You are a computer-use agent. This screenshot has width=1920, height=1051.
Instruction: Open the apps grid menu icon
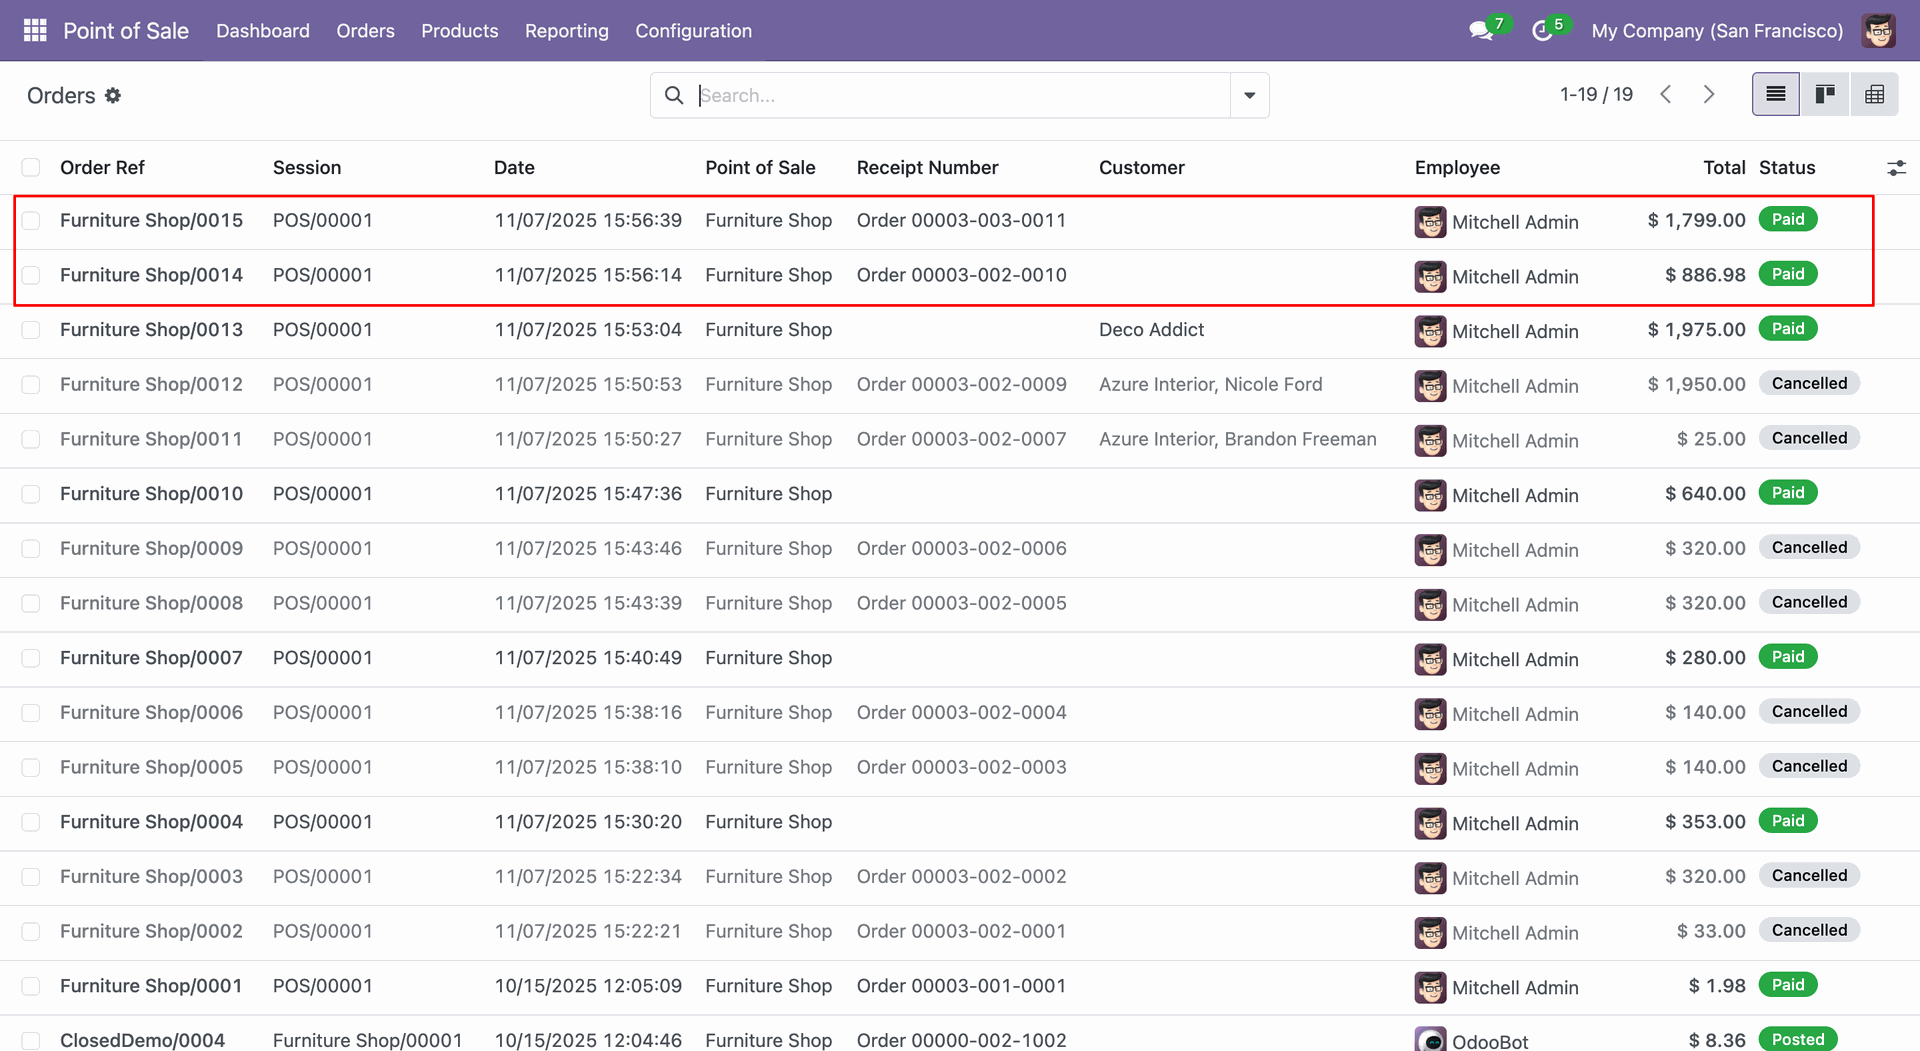pyautogui.click(x=35, y=30)
